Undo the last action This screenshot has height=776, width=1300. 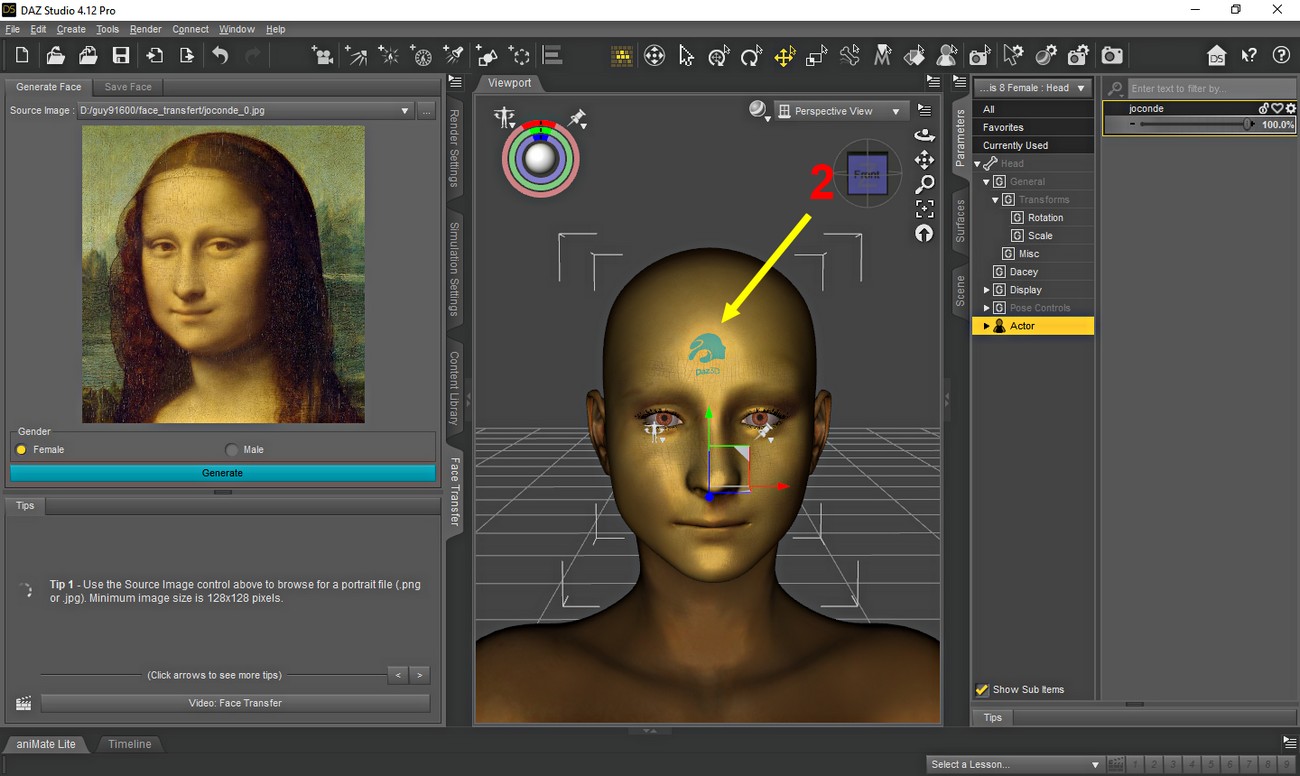(x=220, y=55)
